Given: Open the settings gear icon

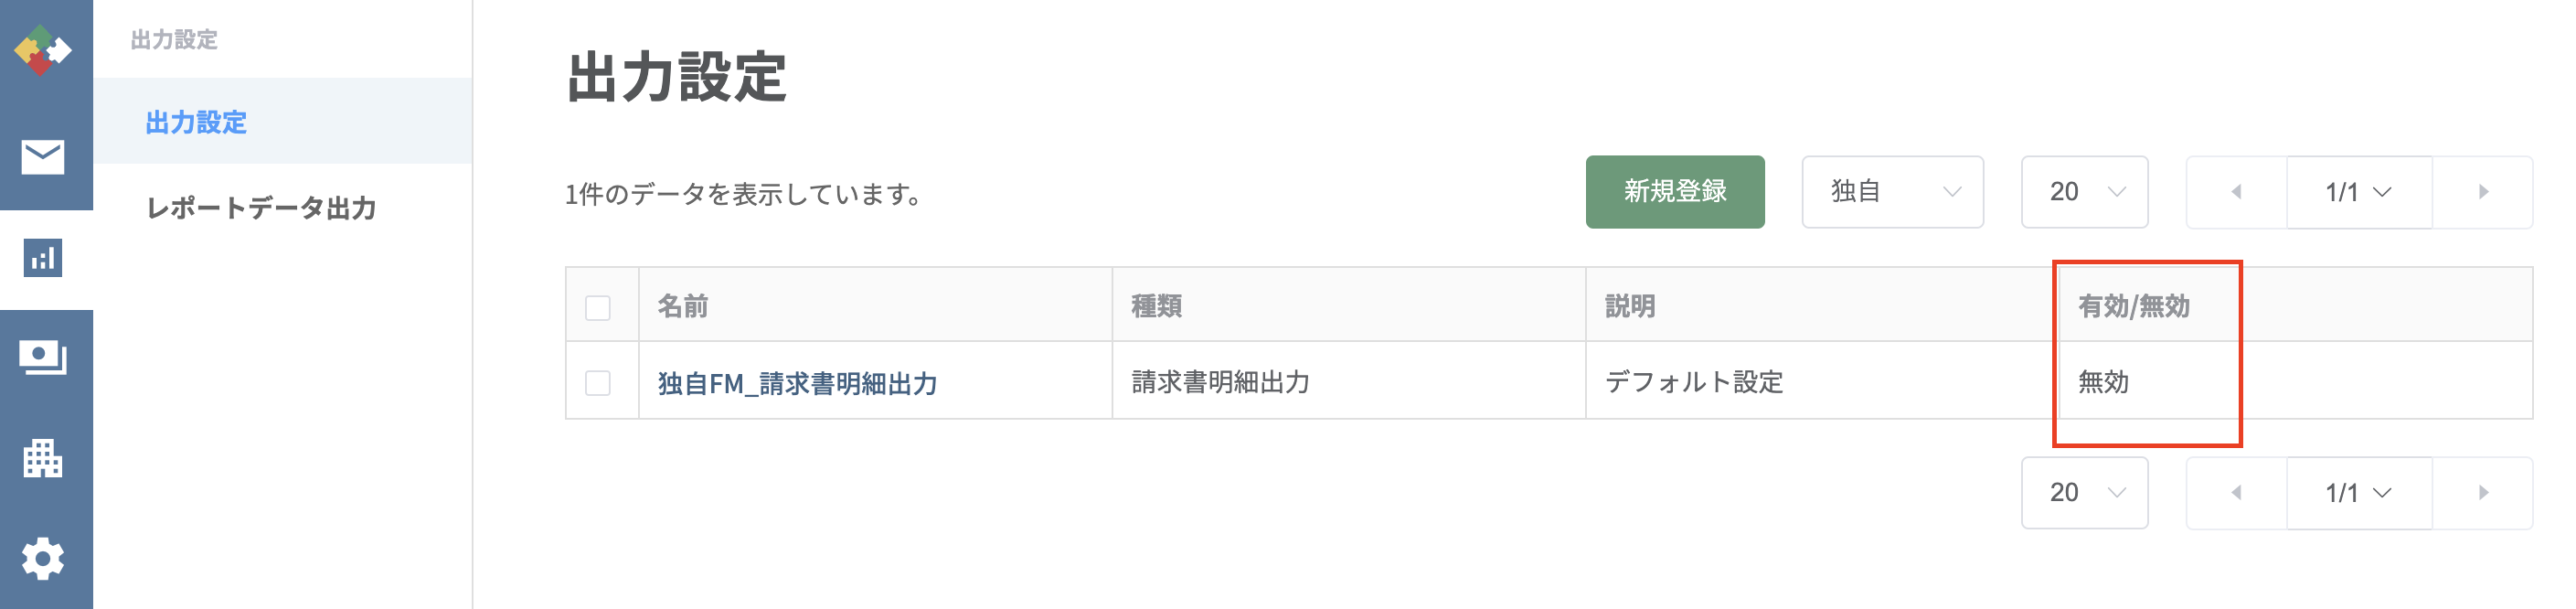Looking at the screenshot, I should tap(43, 558).
